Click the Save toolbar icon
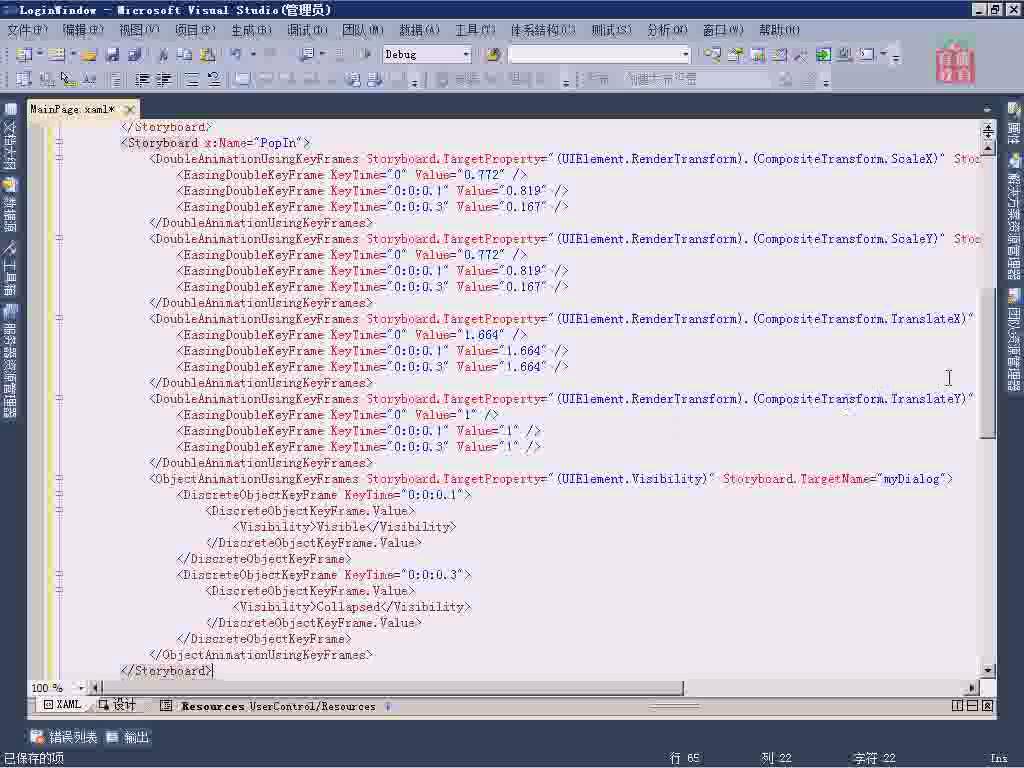Image resolution: width=1024 pixels, height=768 pixels. coord(112,56)
